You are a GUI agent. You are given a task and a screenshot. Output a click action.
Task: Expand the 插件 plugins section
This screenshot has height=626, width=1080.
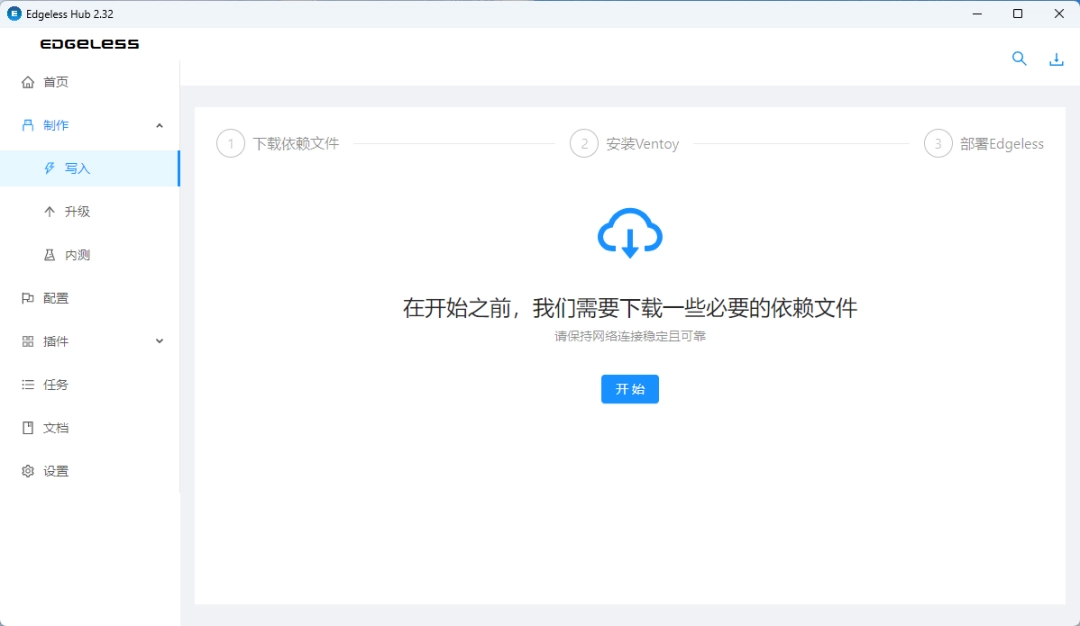pos(159,341)
